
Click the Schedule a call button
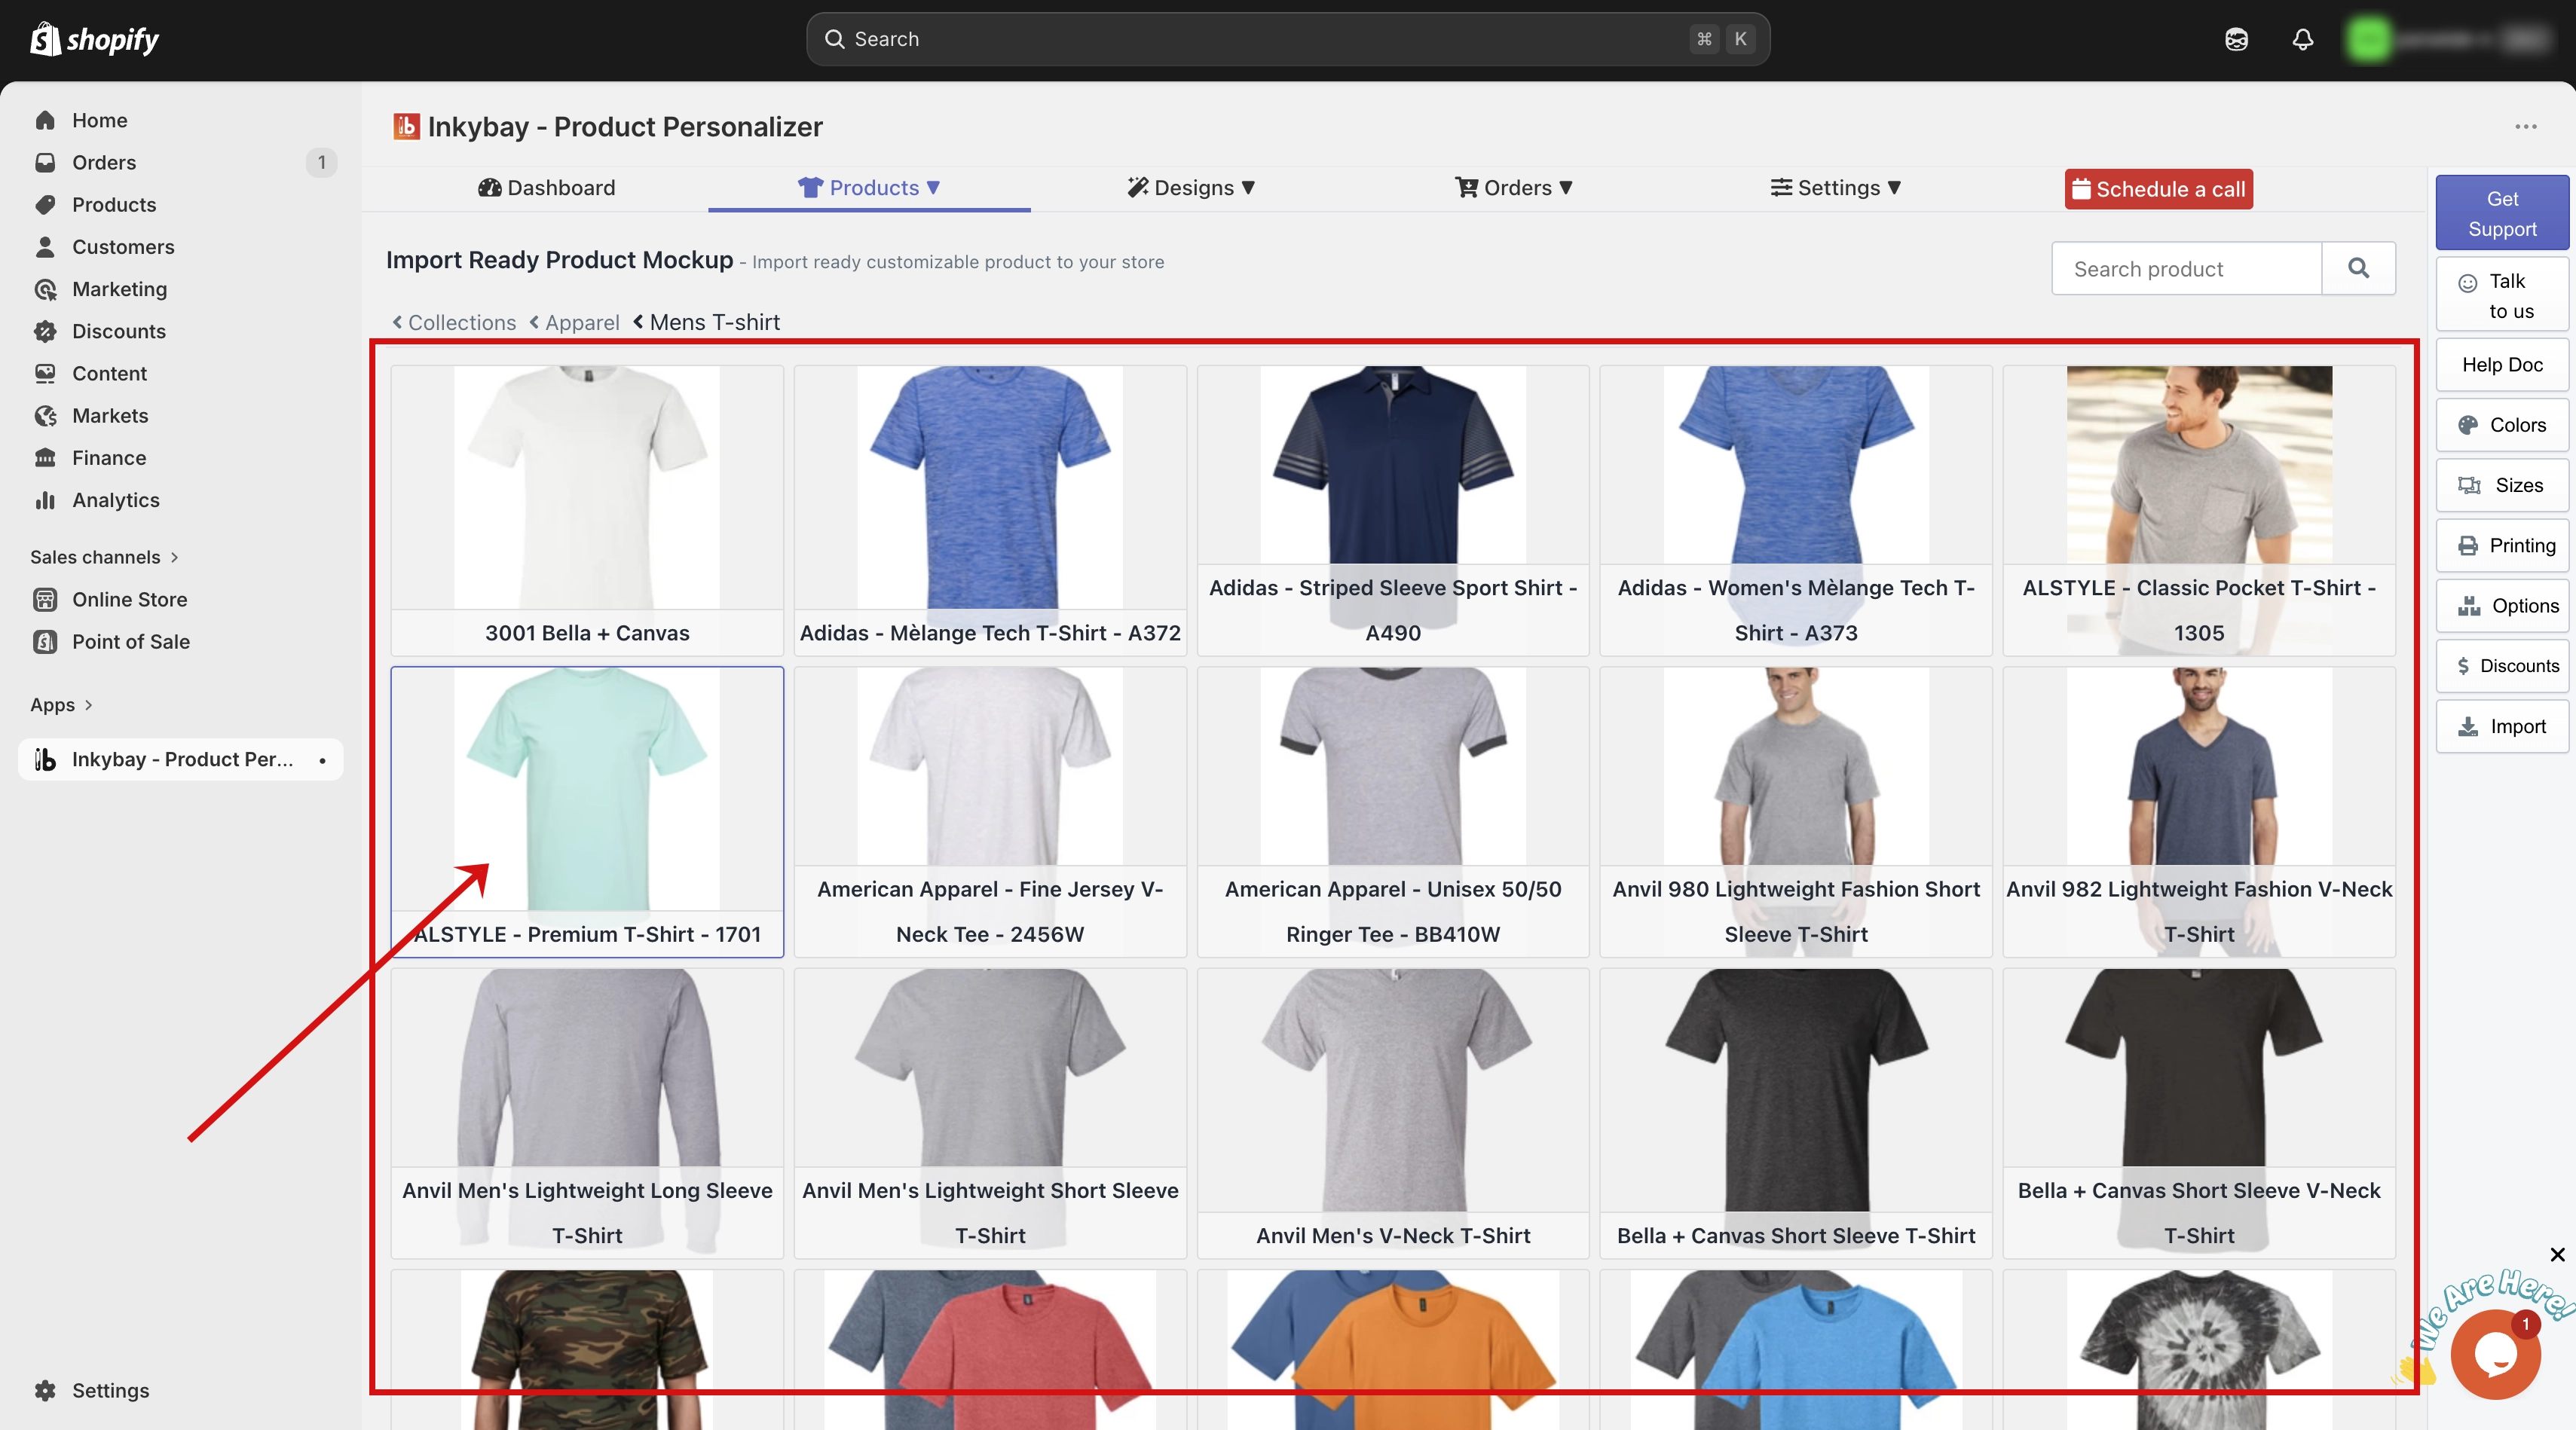click(2158, 189)
